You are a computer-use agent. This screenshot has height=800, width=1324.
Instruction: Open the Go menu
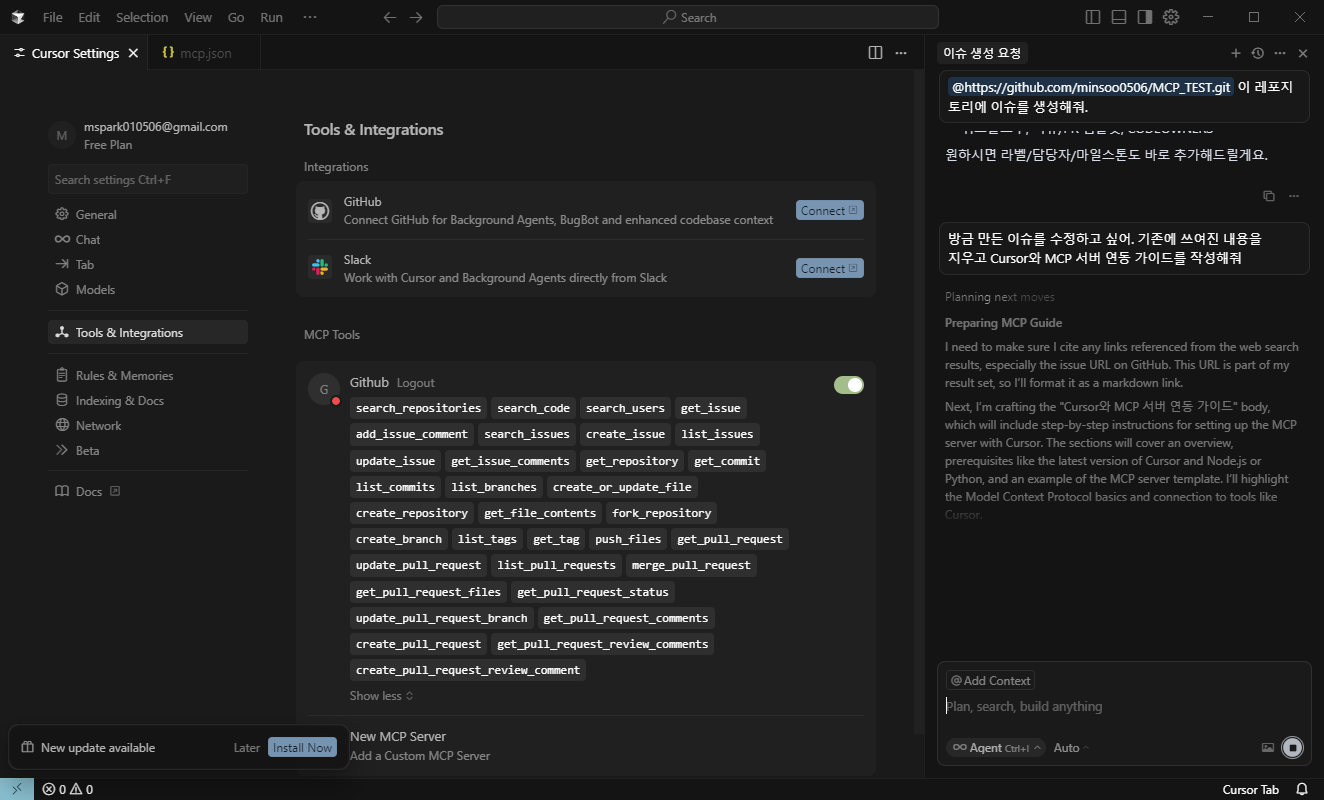tap(236, 17)
